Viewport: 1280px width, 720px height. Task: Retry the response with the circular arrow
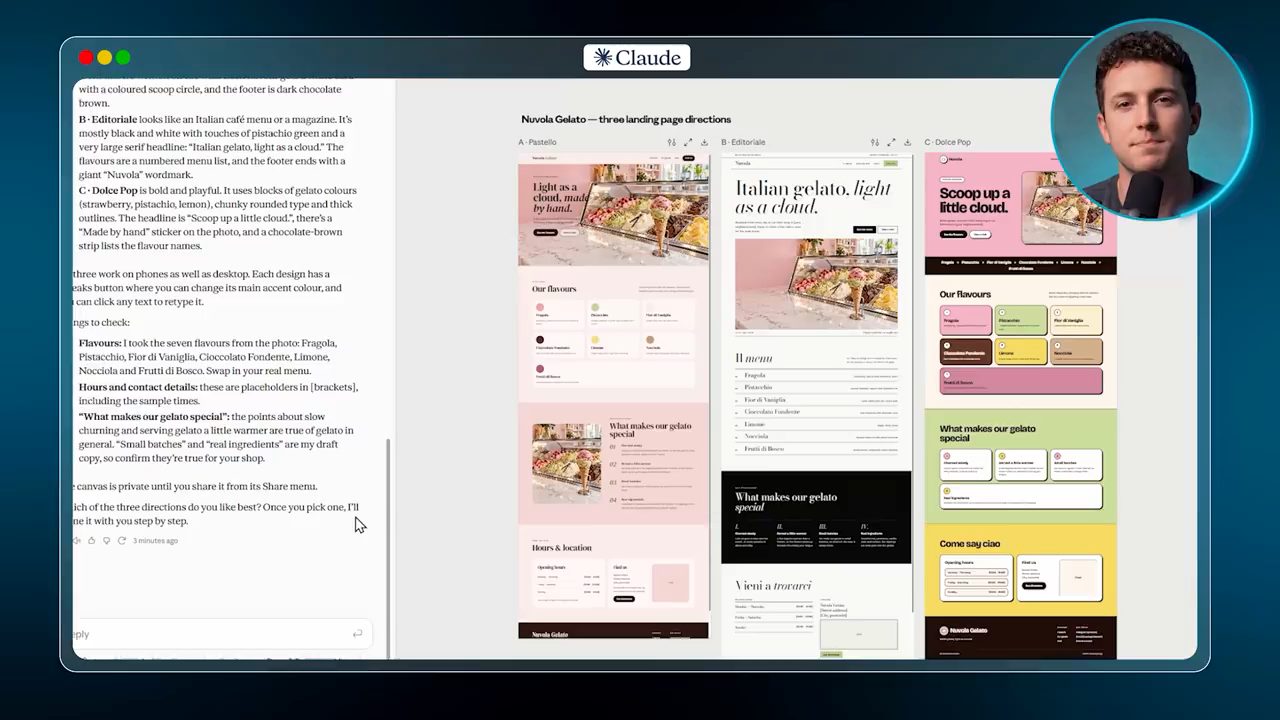(122, 541)
